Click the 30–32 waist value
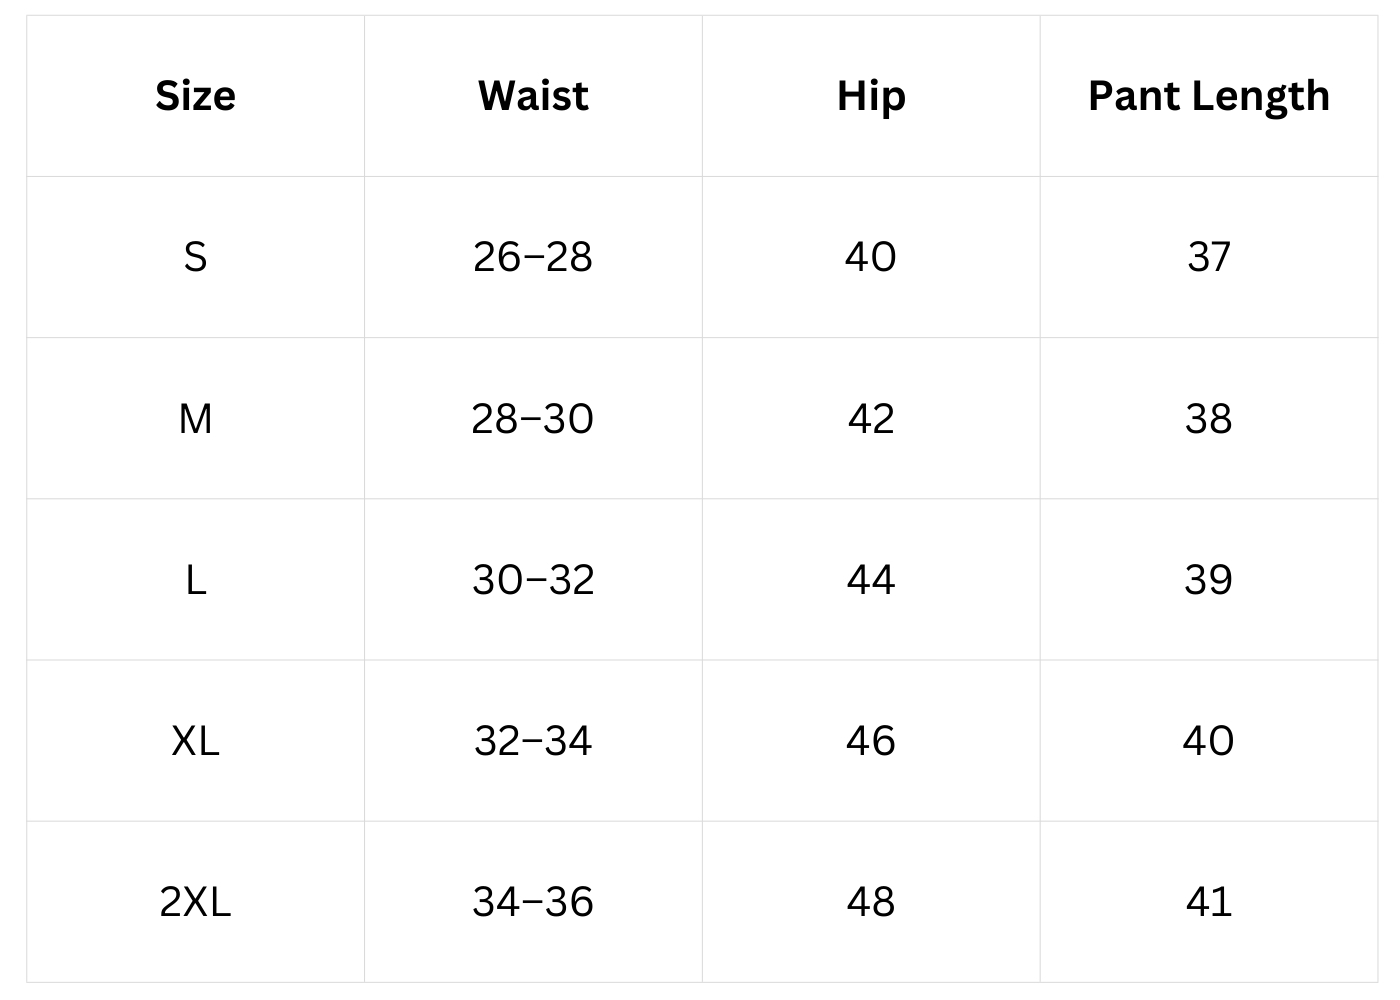1400x1000 pixels. click(x=533, y=579)
